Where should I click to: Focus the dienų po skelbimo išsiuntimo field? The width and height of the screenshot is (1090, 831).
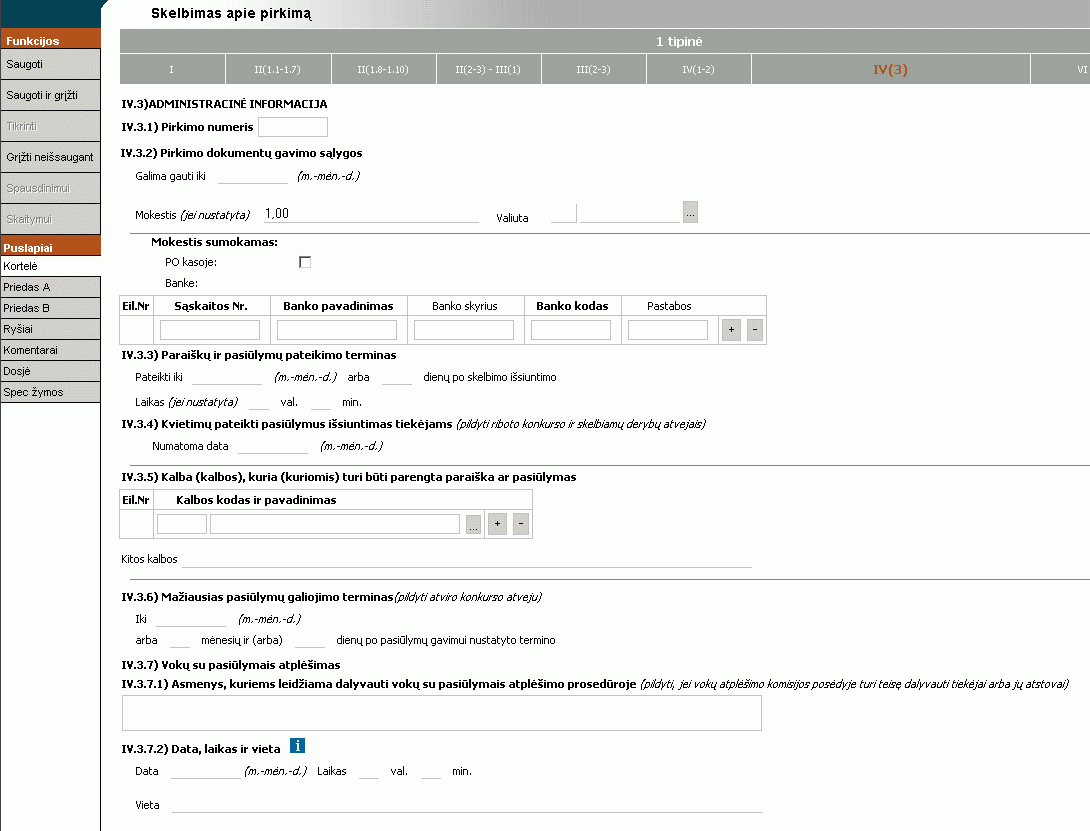click(x=397, y=377)
